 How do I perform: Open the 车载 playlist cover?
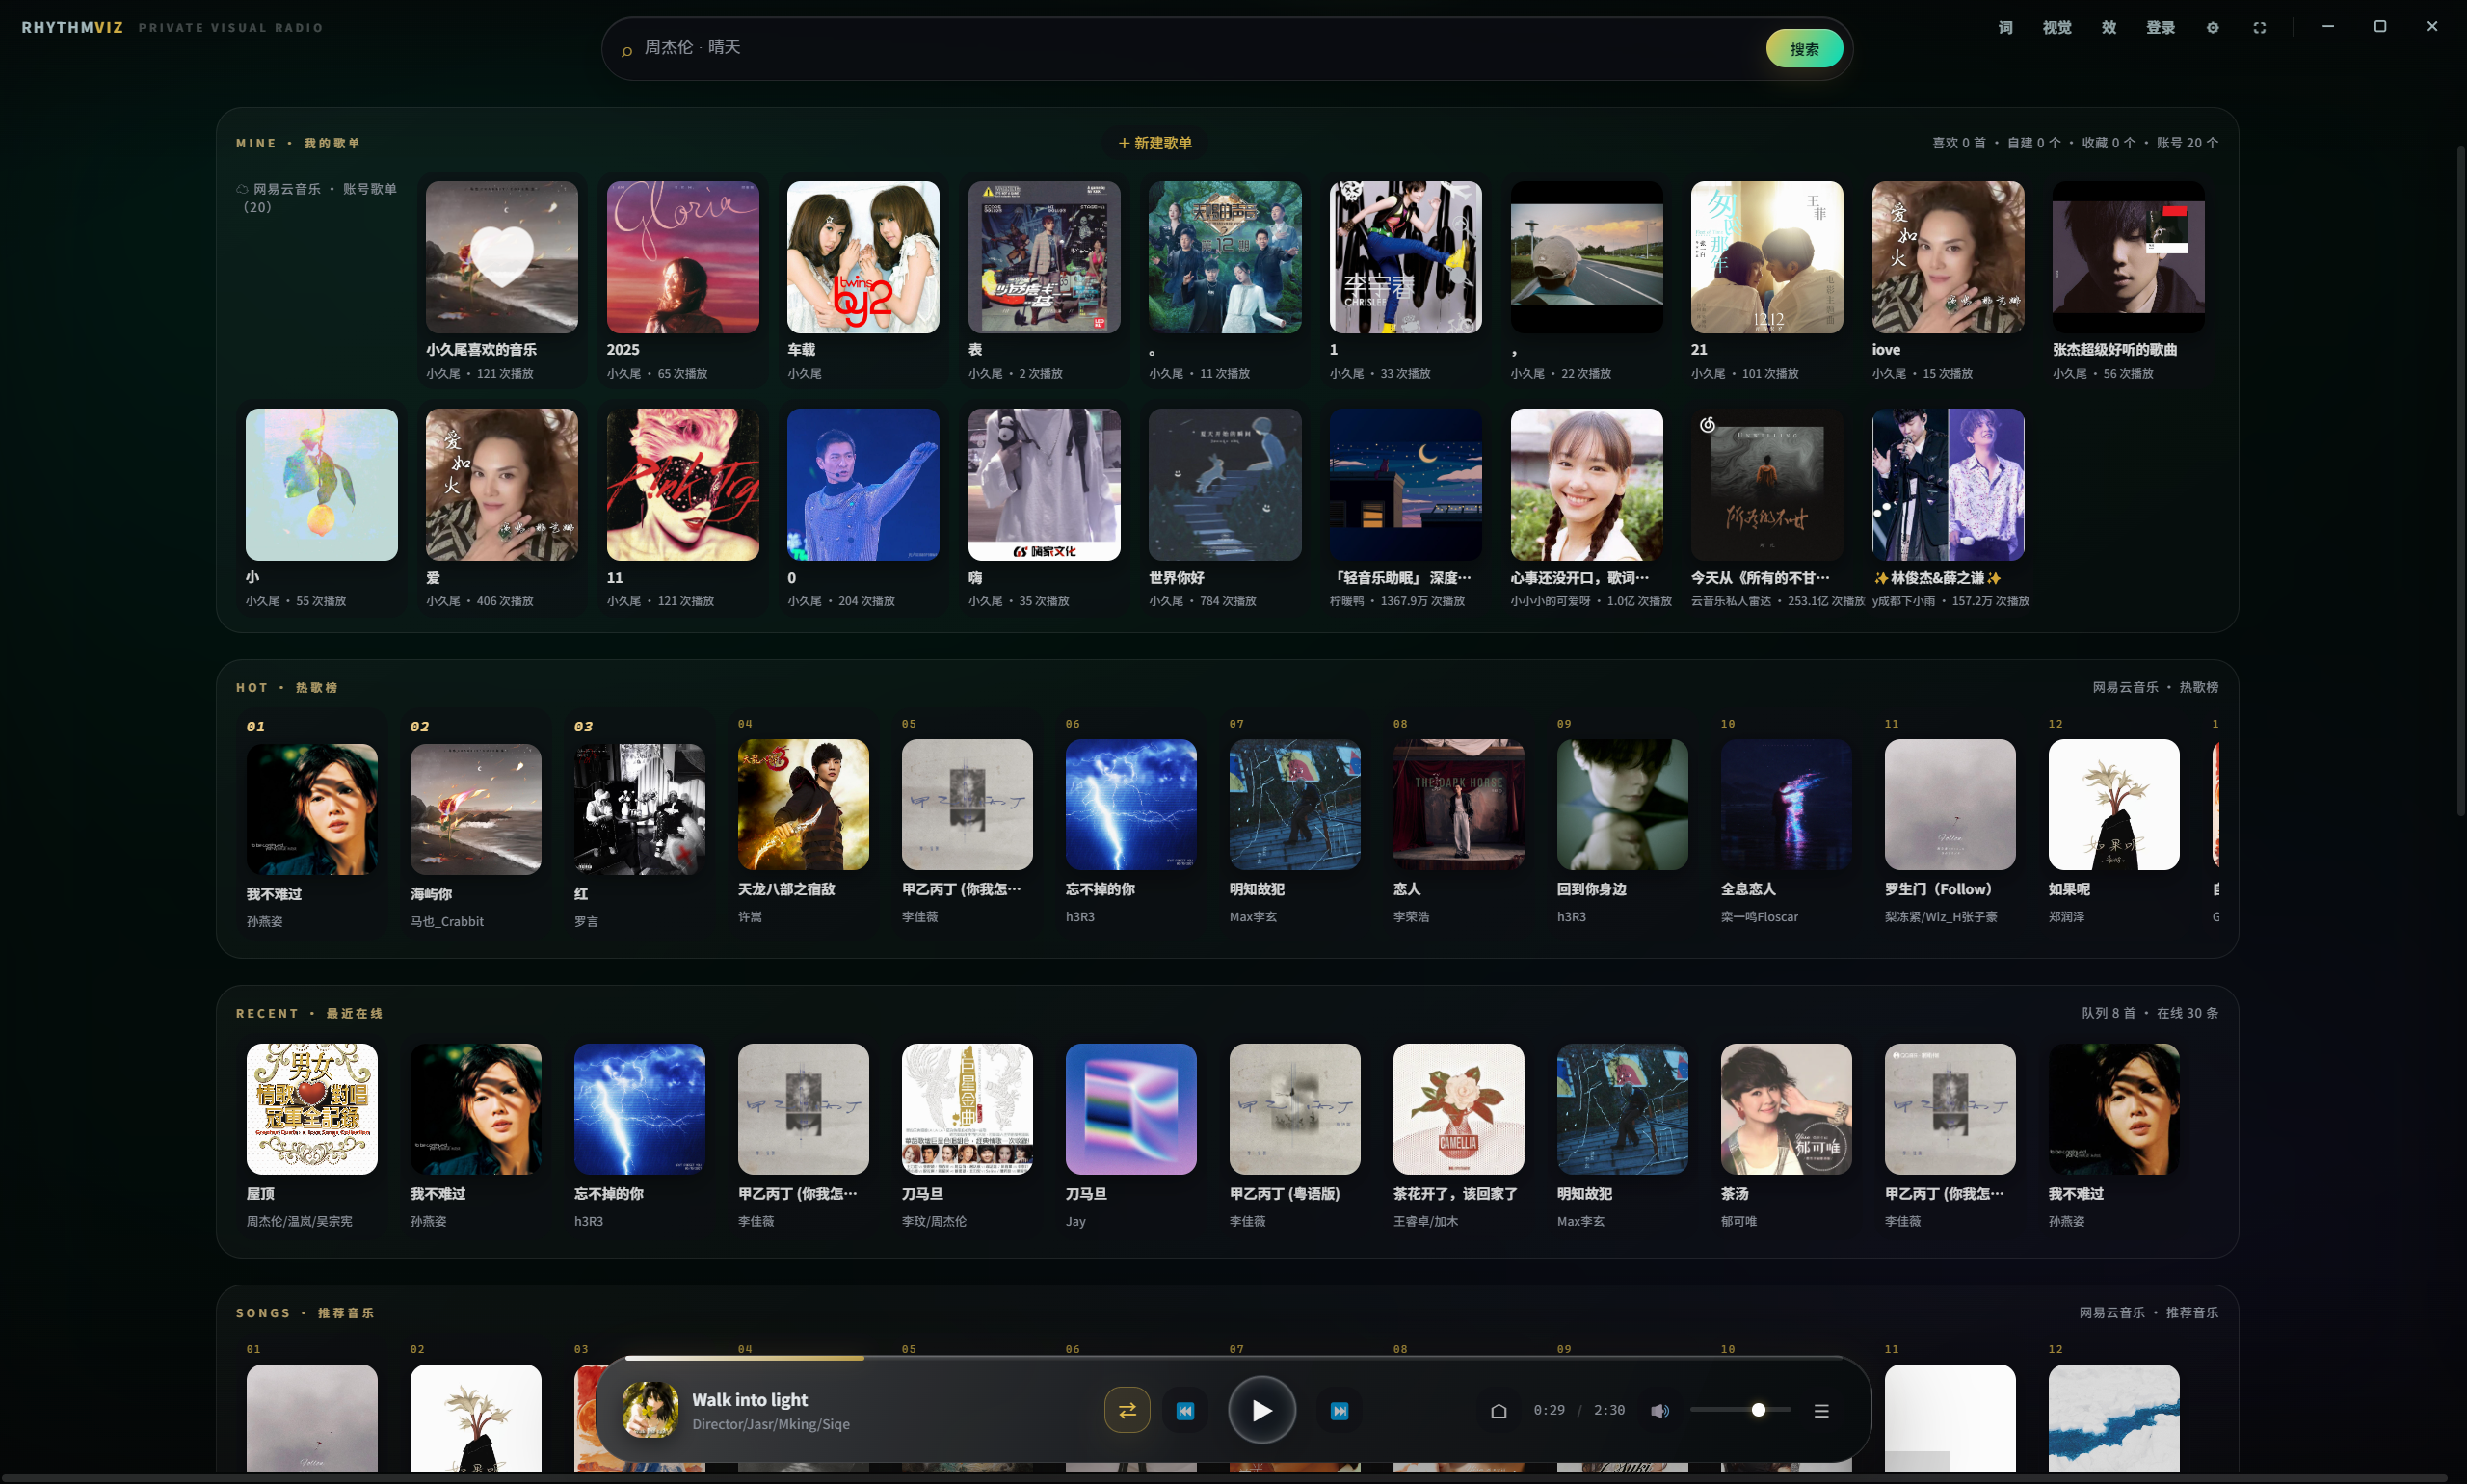coord(863,257)
